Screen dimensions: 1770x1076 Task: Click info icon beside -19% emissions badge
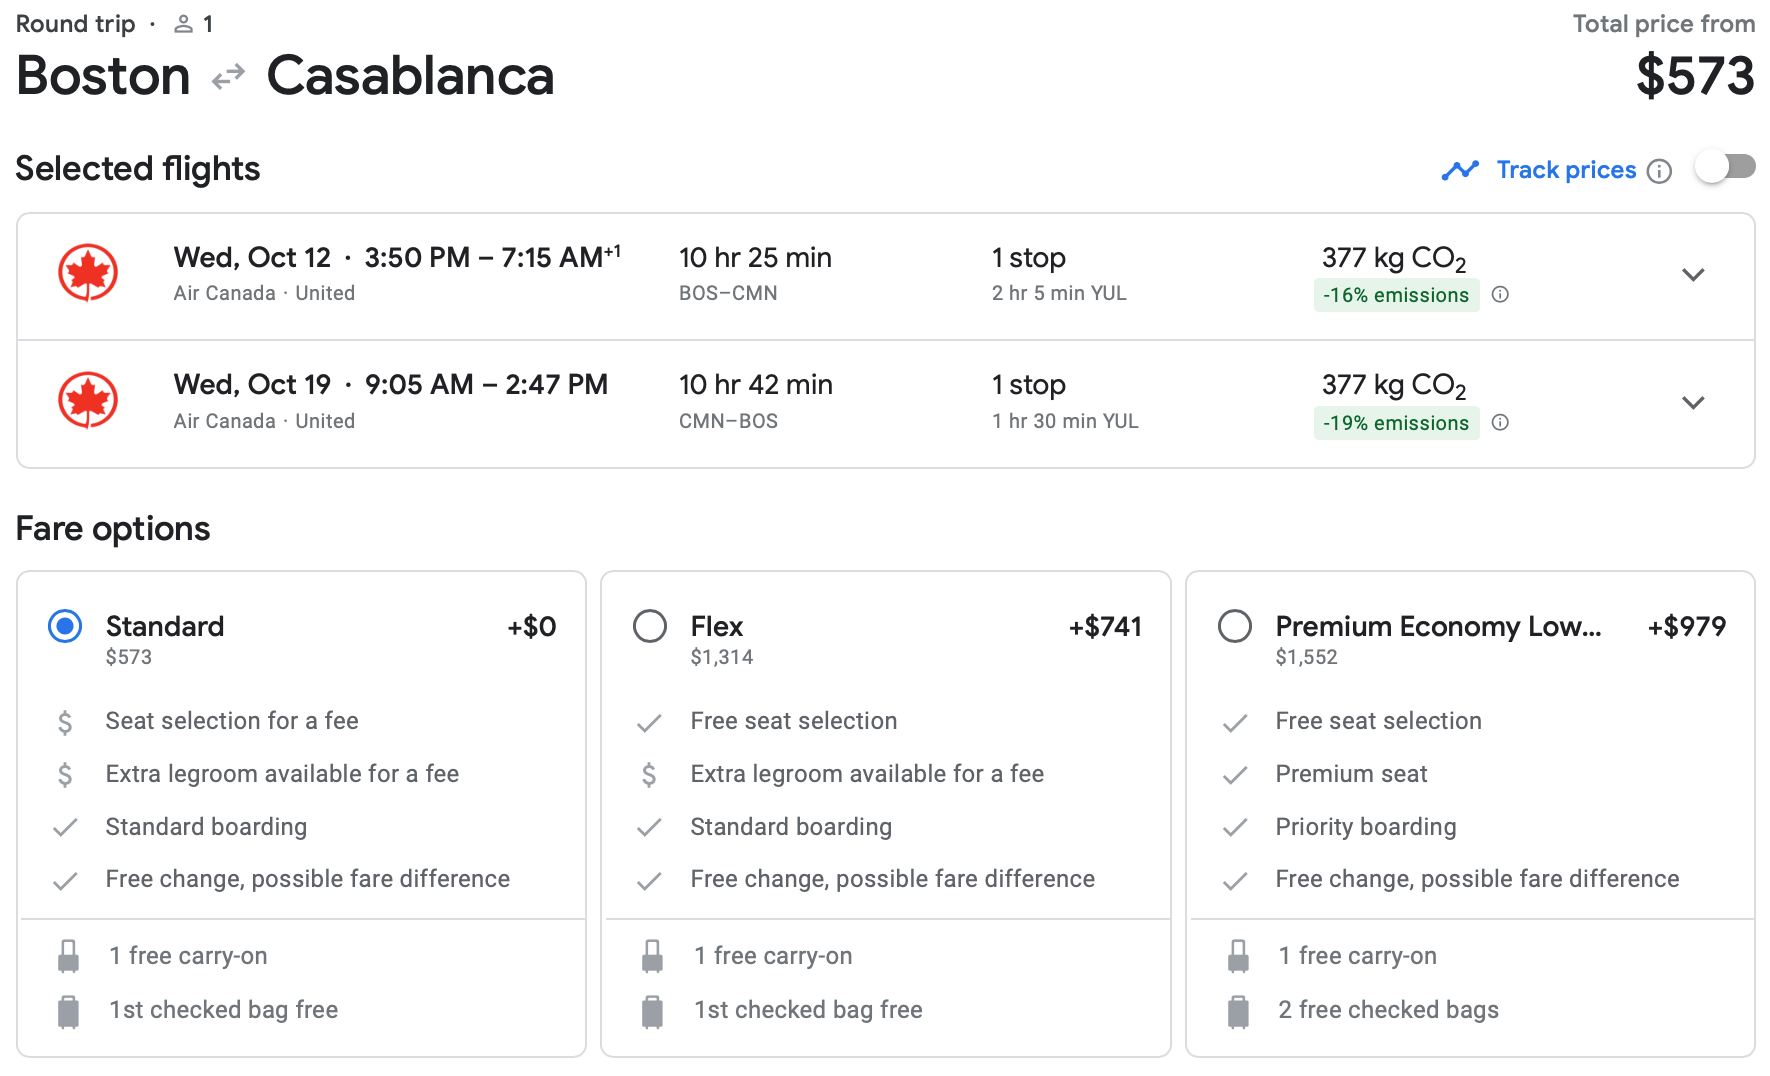[1500, 423]
